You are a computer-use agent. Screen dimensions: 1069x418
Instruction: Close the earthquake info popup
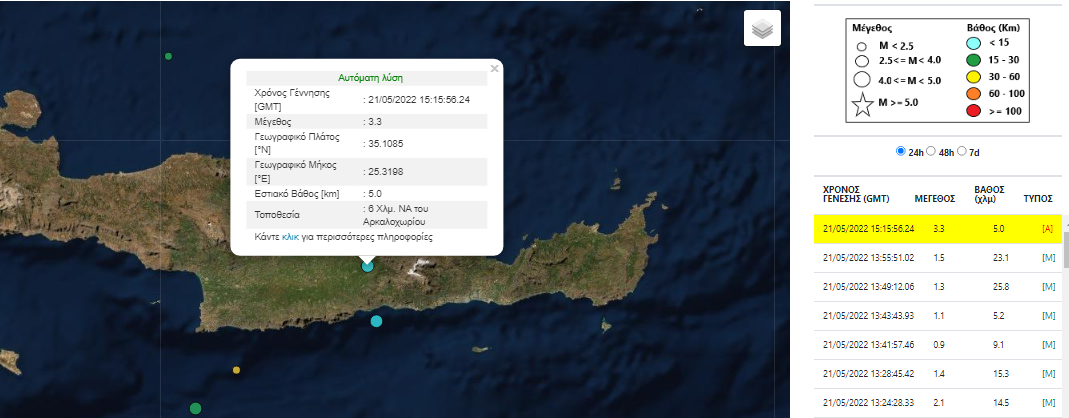point(494,69)
